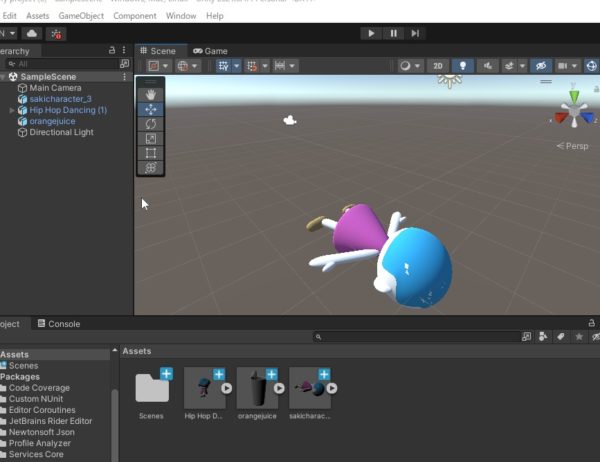Toggle 2D scene view mode
This screenshot has width=600, height=462.
pyautogui.click(x=437, y=66)
